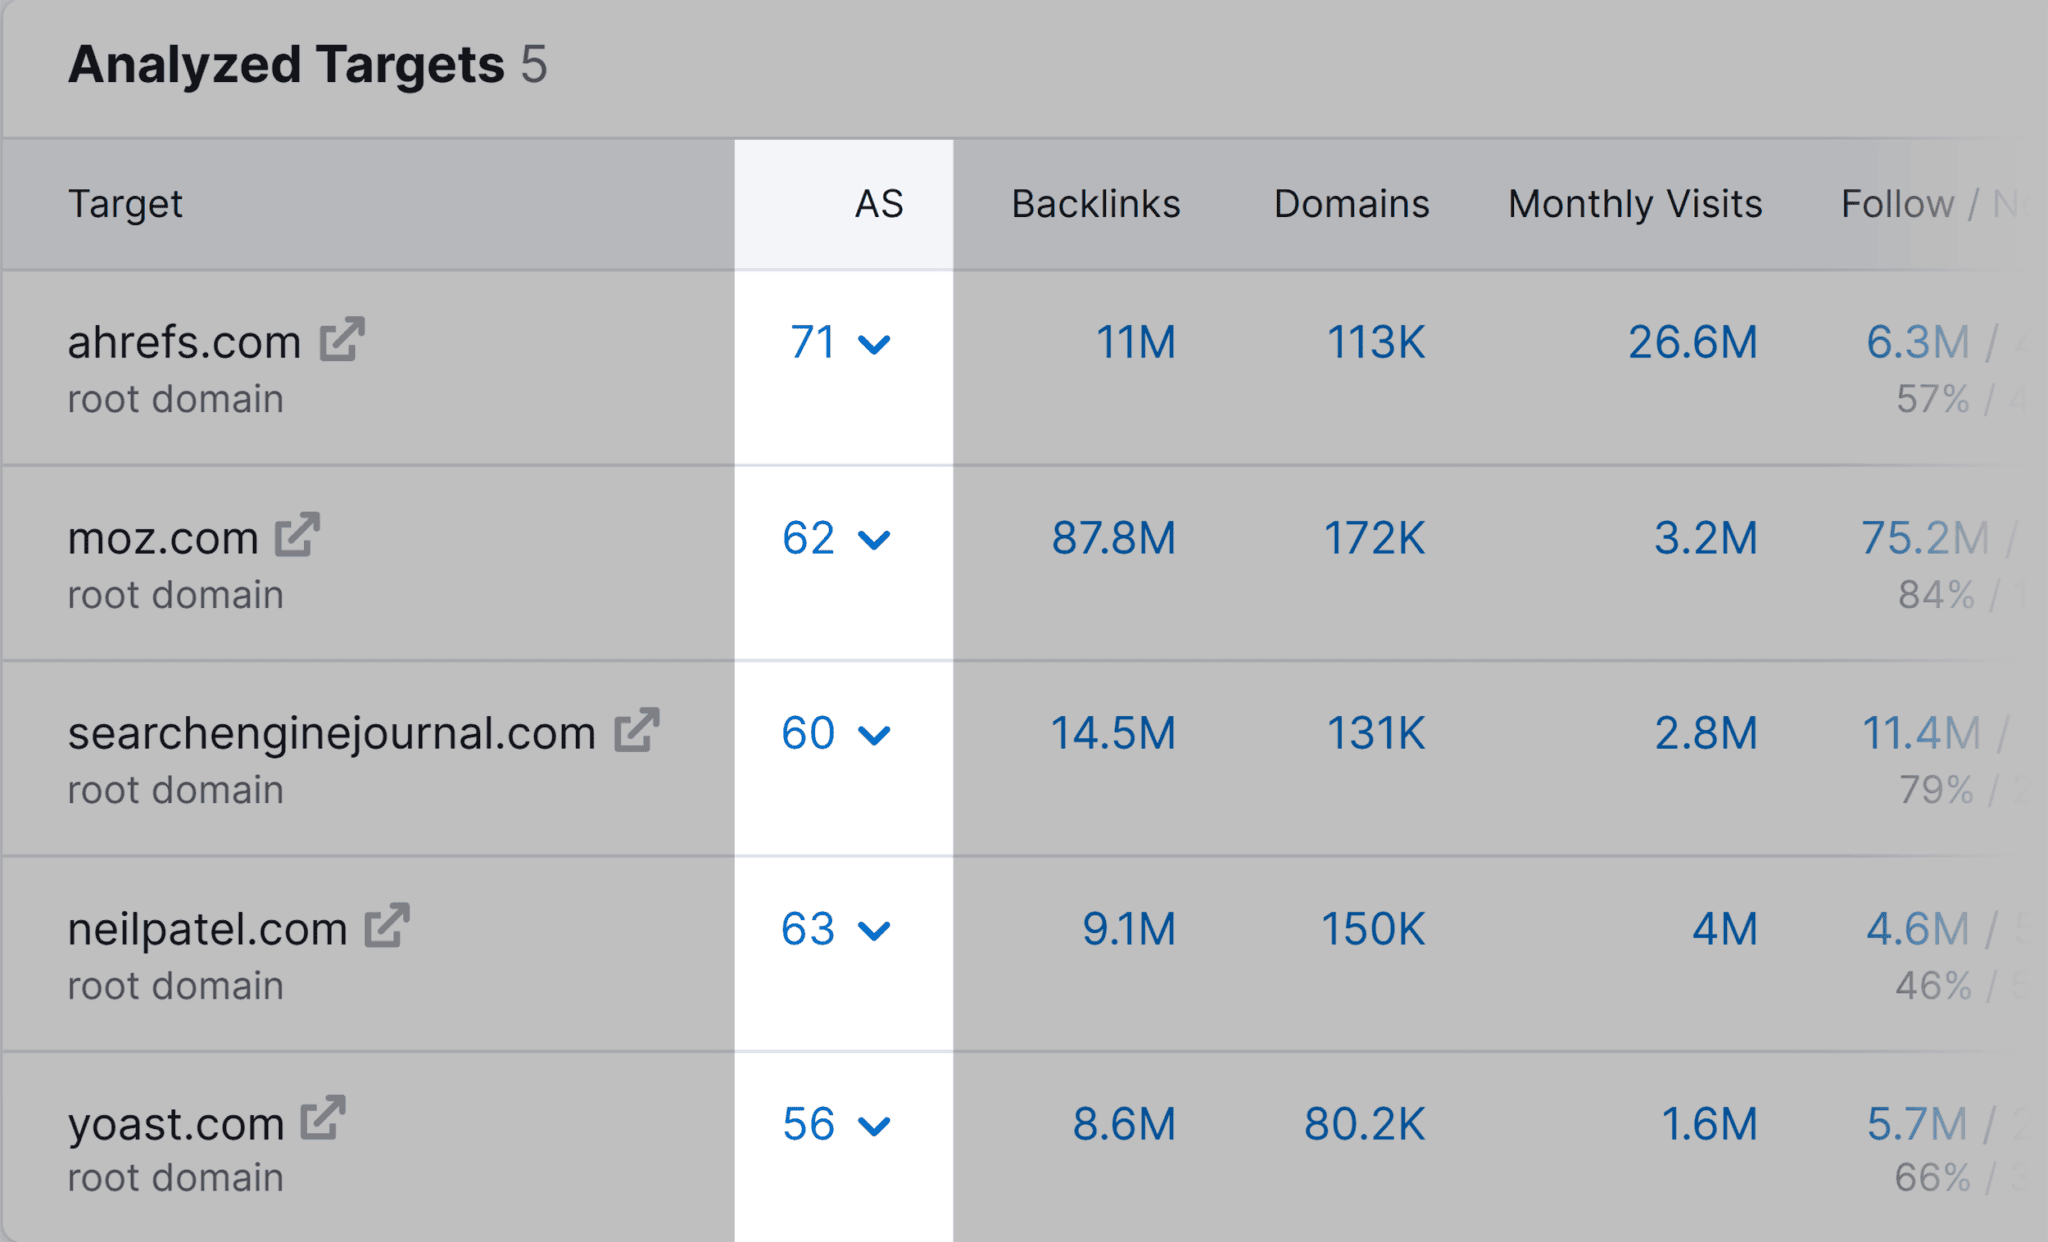Open neilpatel.com's 150K domains value
The width and height of the screenshot is (2048, 1242).
coord(1372,929)
